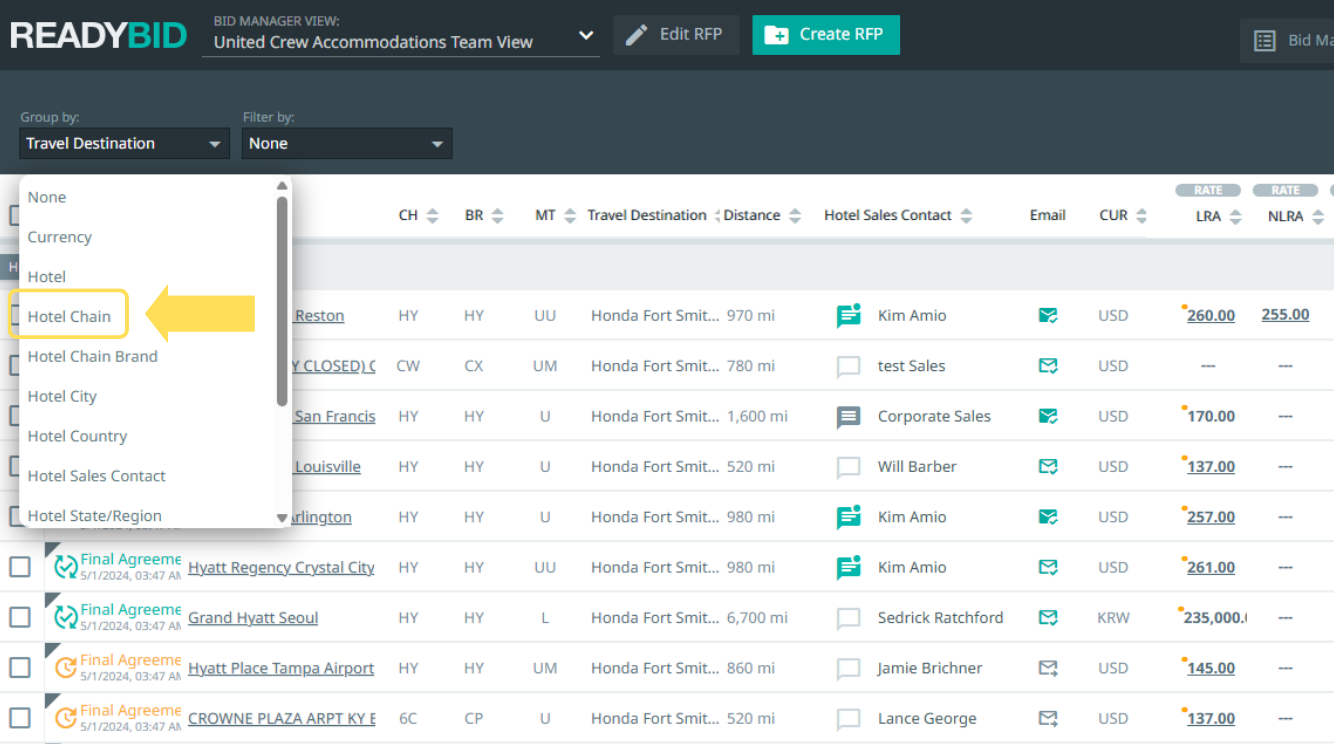This screenshot has width=1334, height=744.
Task: Open message icon for test Sales row
Action: click(848, 367)
